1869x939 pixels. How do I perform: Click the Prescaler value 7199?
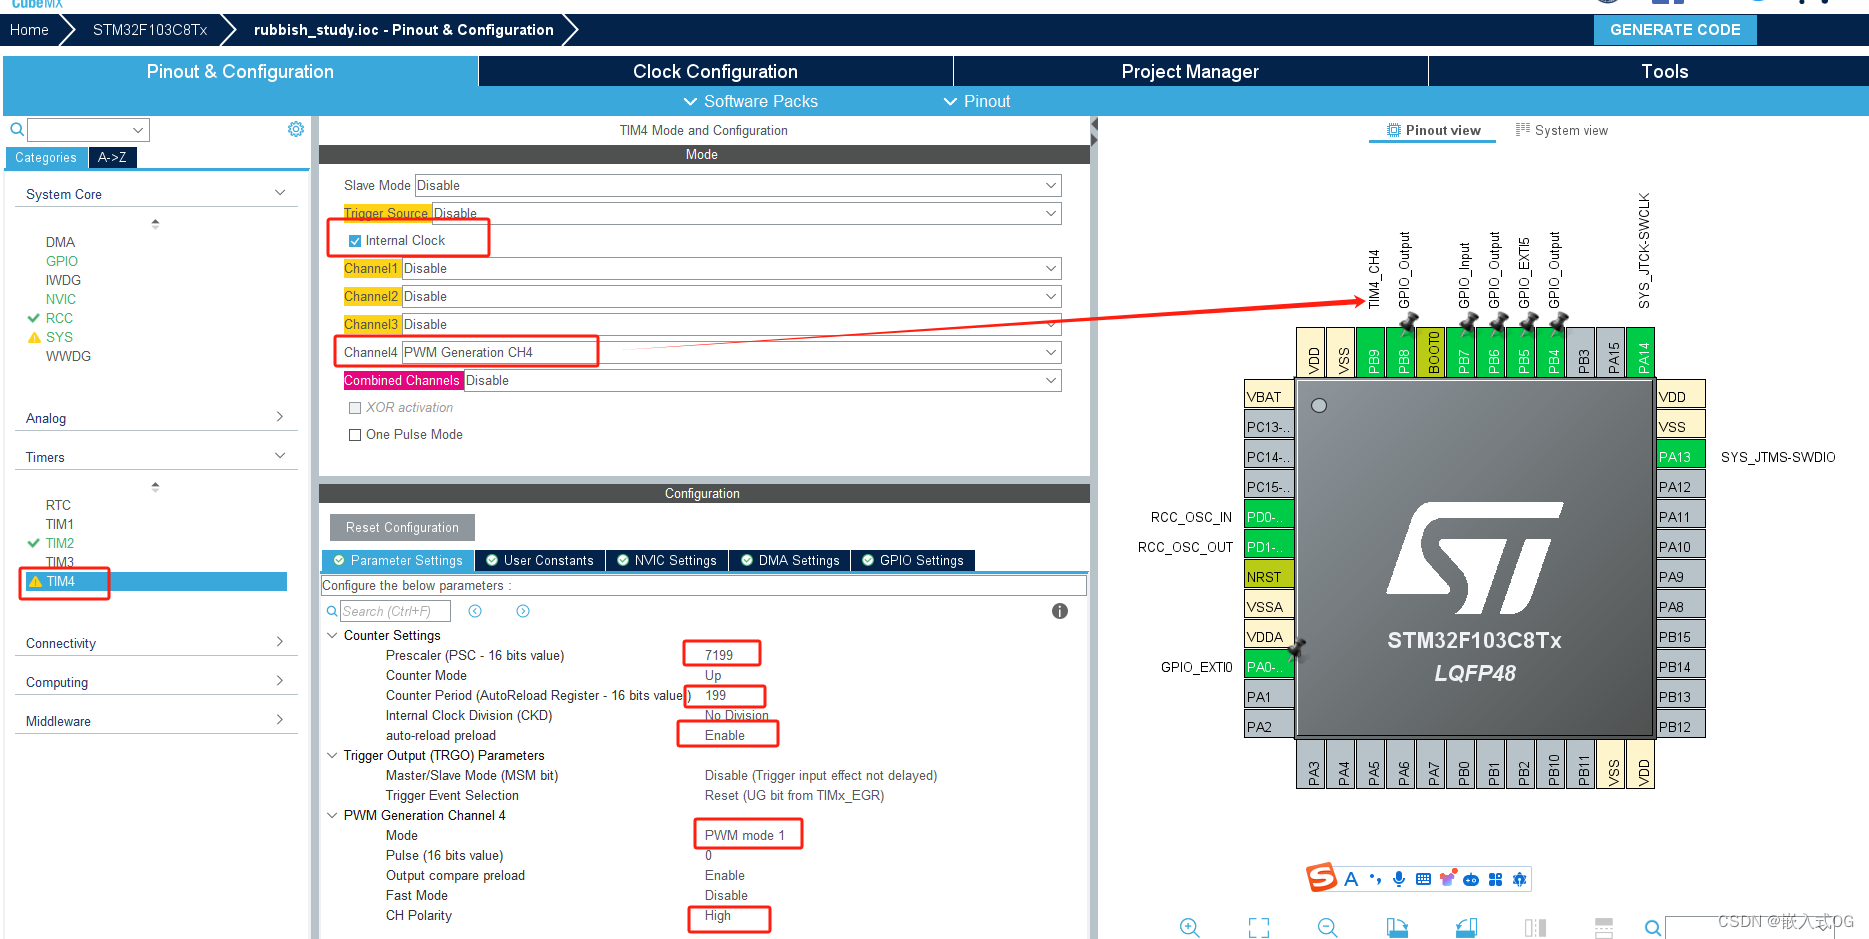(719, 655)
